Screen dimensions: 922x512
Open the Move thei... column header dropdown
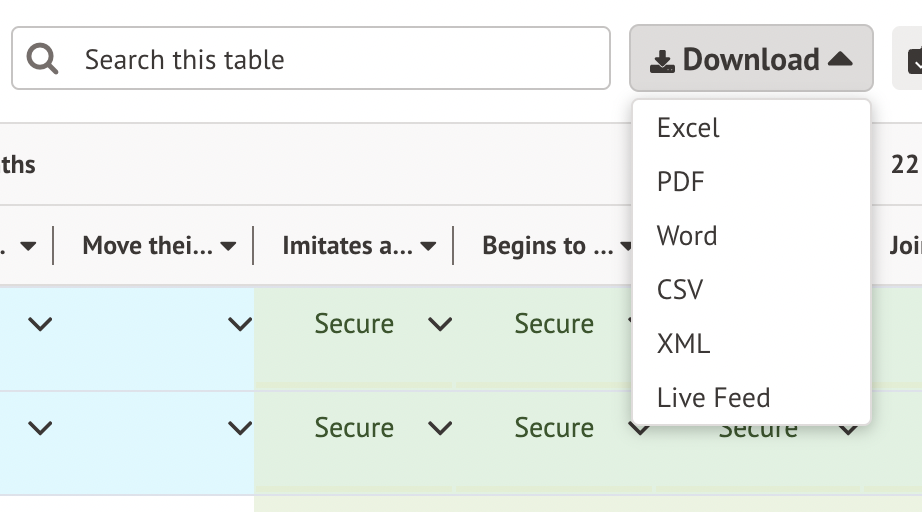point(228,246)
